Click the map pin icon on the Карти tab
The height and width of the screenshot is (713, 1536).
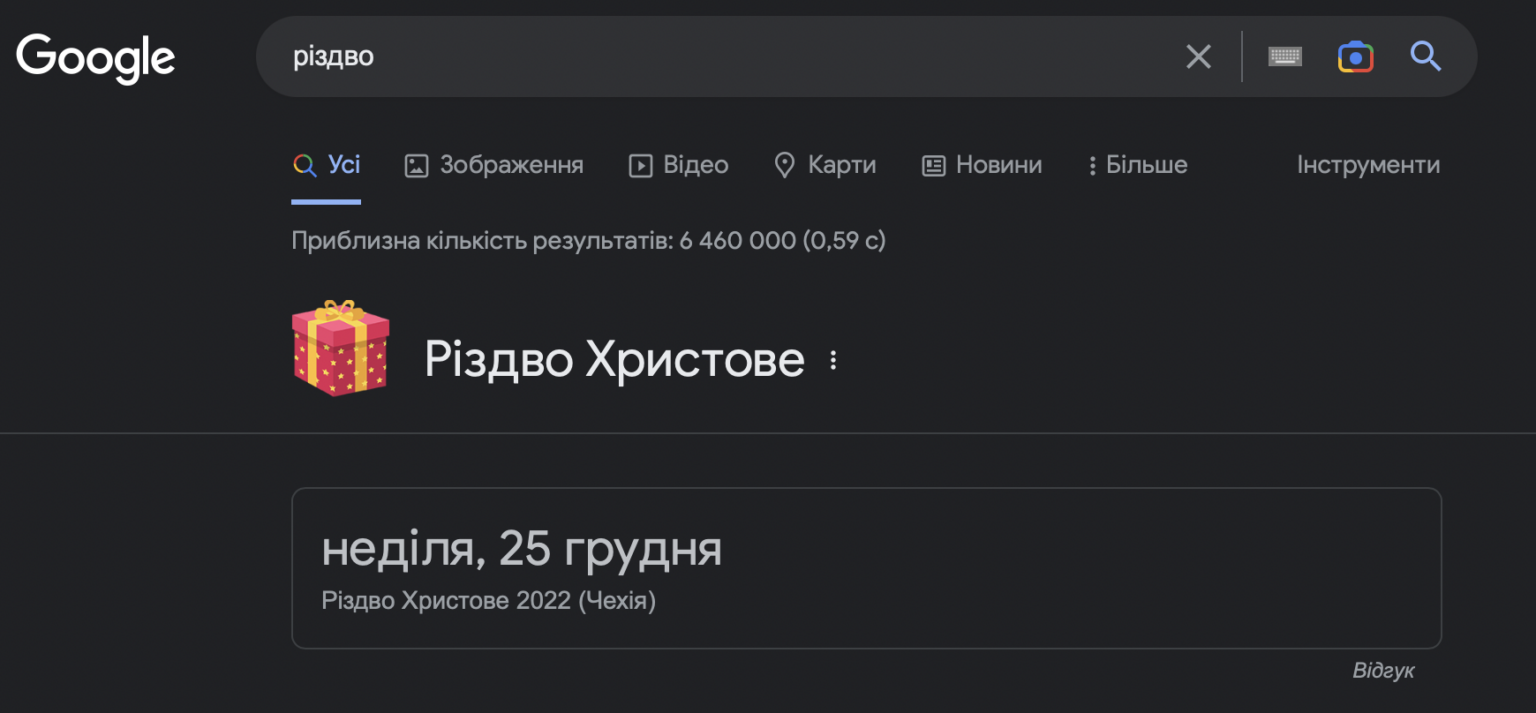785,166
